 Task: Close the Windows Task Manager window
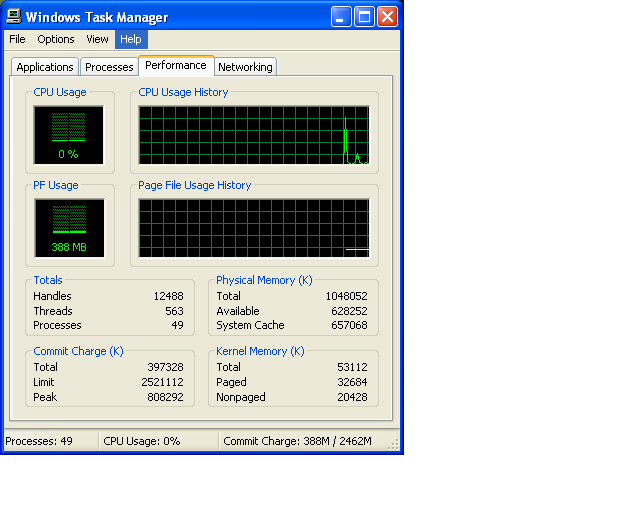click(387, 17)
